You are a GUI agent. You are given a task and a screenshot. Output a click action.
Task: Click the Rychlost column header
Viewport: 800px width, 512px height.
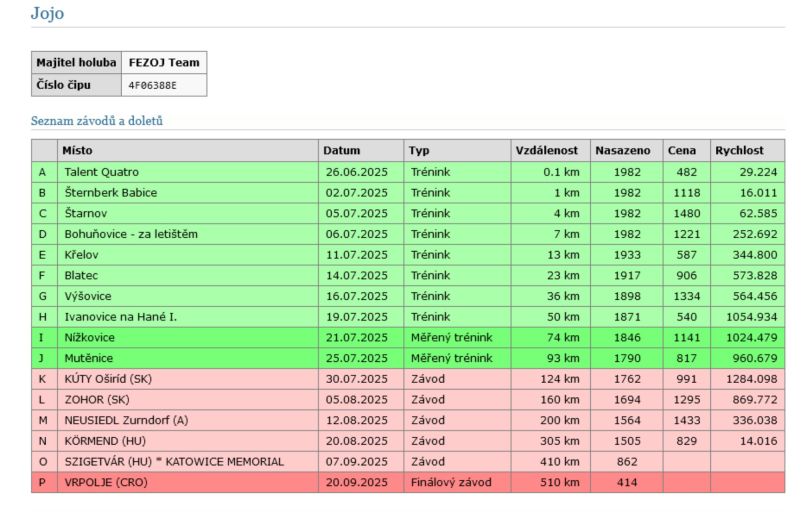click(739, 150)
